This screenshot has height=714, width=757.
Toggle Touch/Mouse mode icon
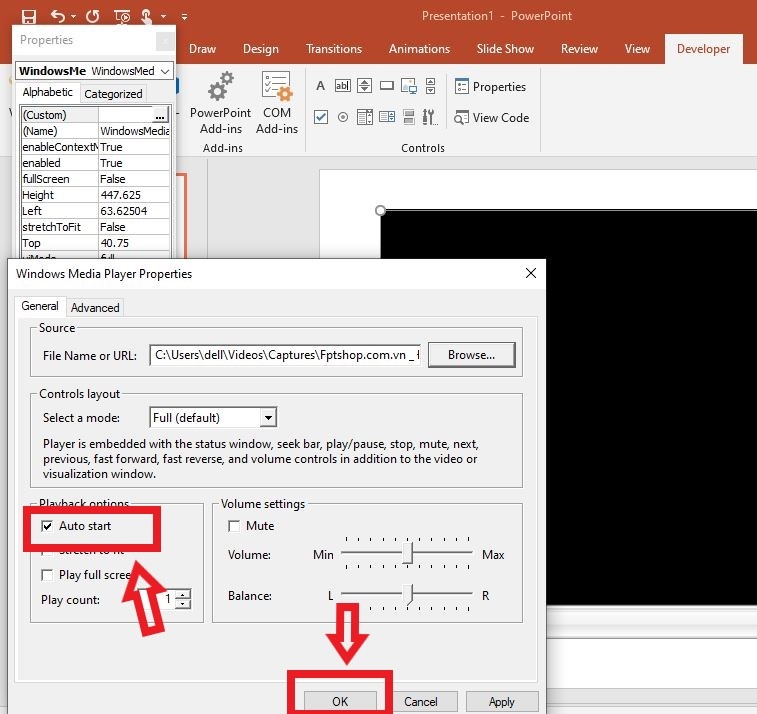[146, 17]
